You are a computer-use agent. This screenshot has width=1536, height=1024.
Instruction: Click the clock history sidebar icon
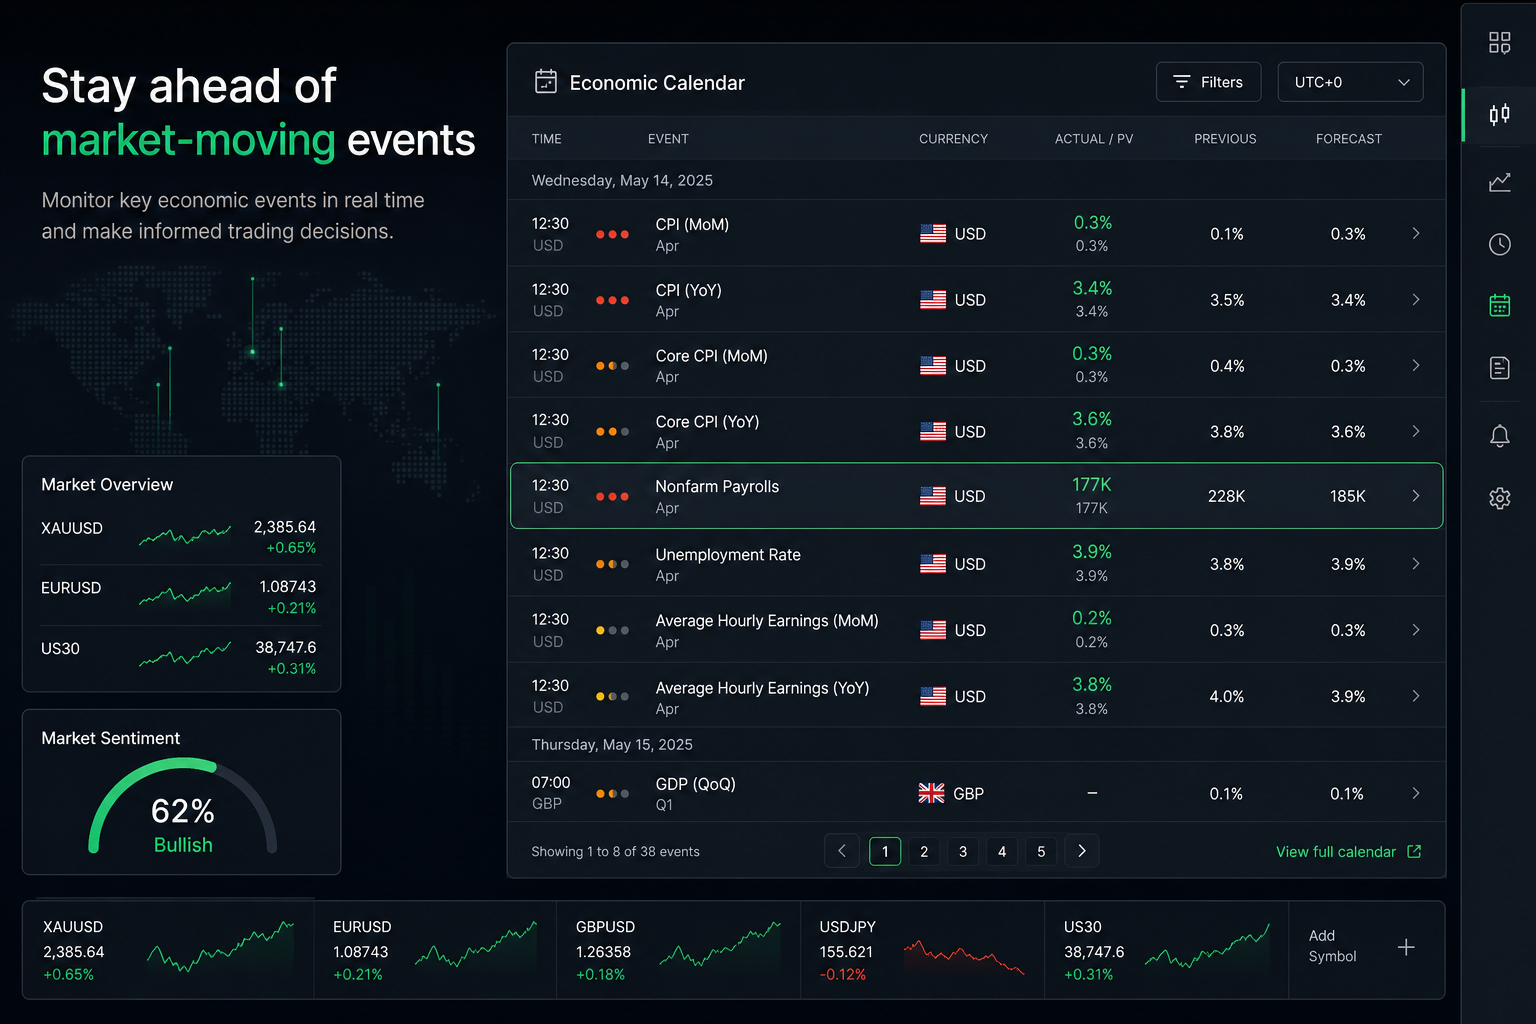[x=1499, y=244]
